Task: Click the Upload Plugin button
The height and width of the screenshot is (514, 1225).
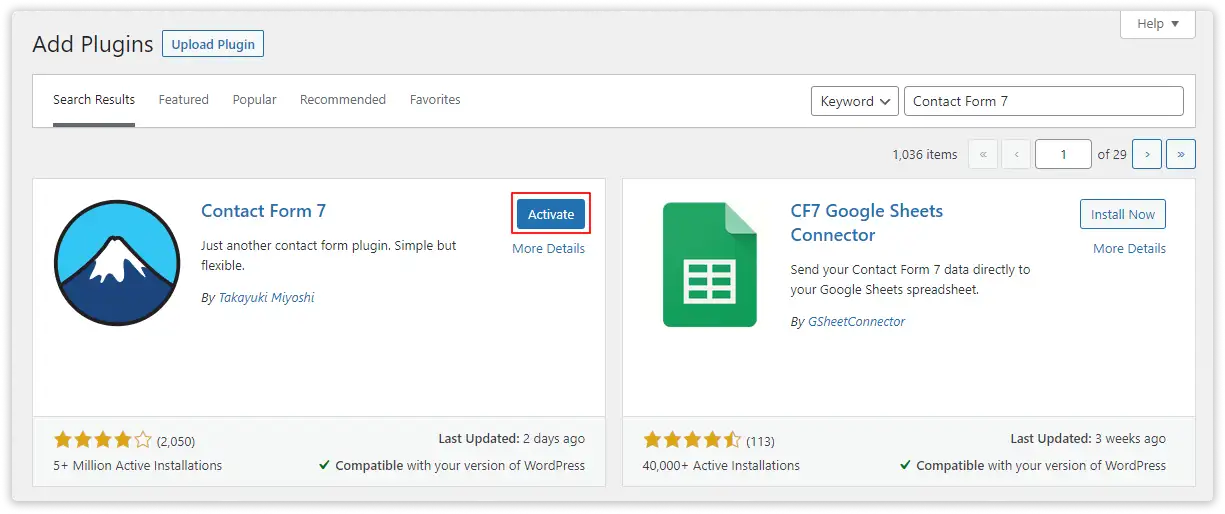Action: click(x=213, y=44)
